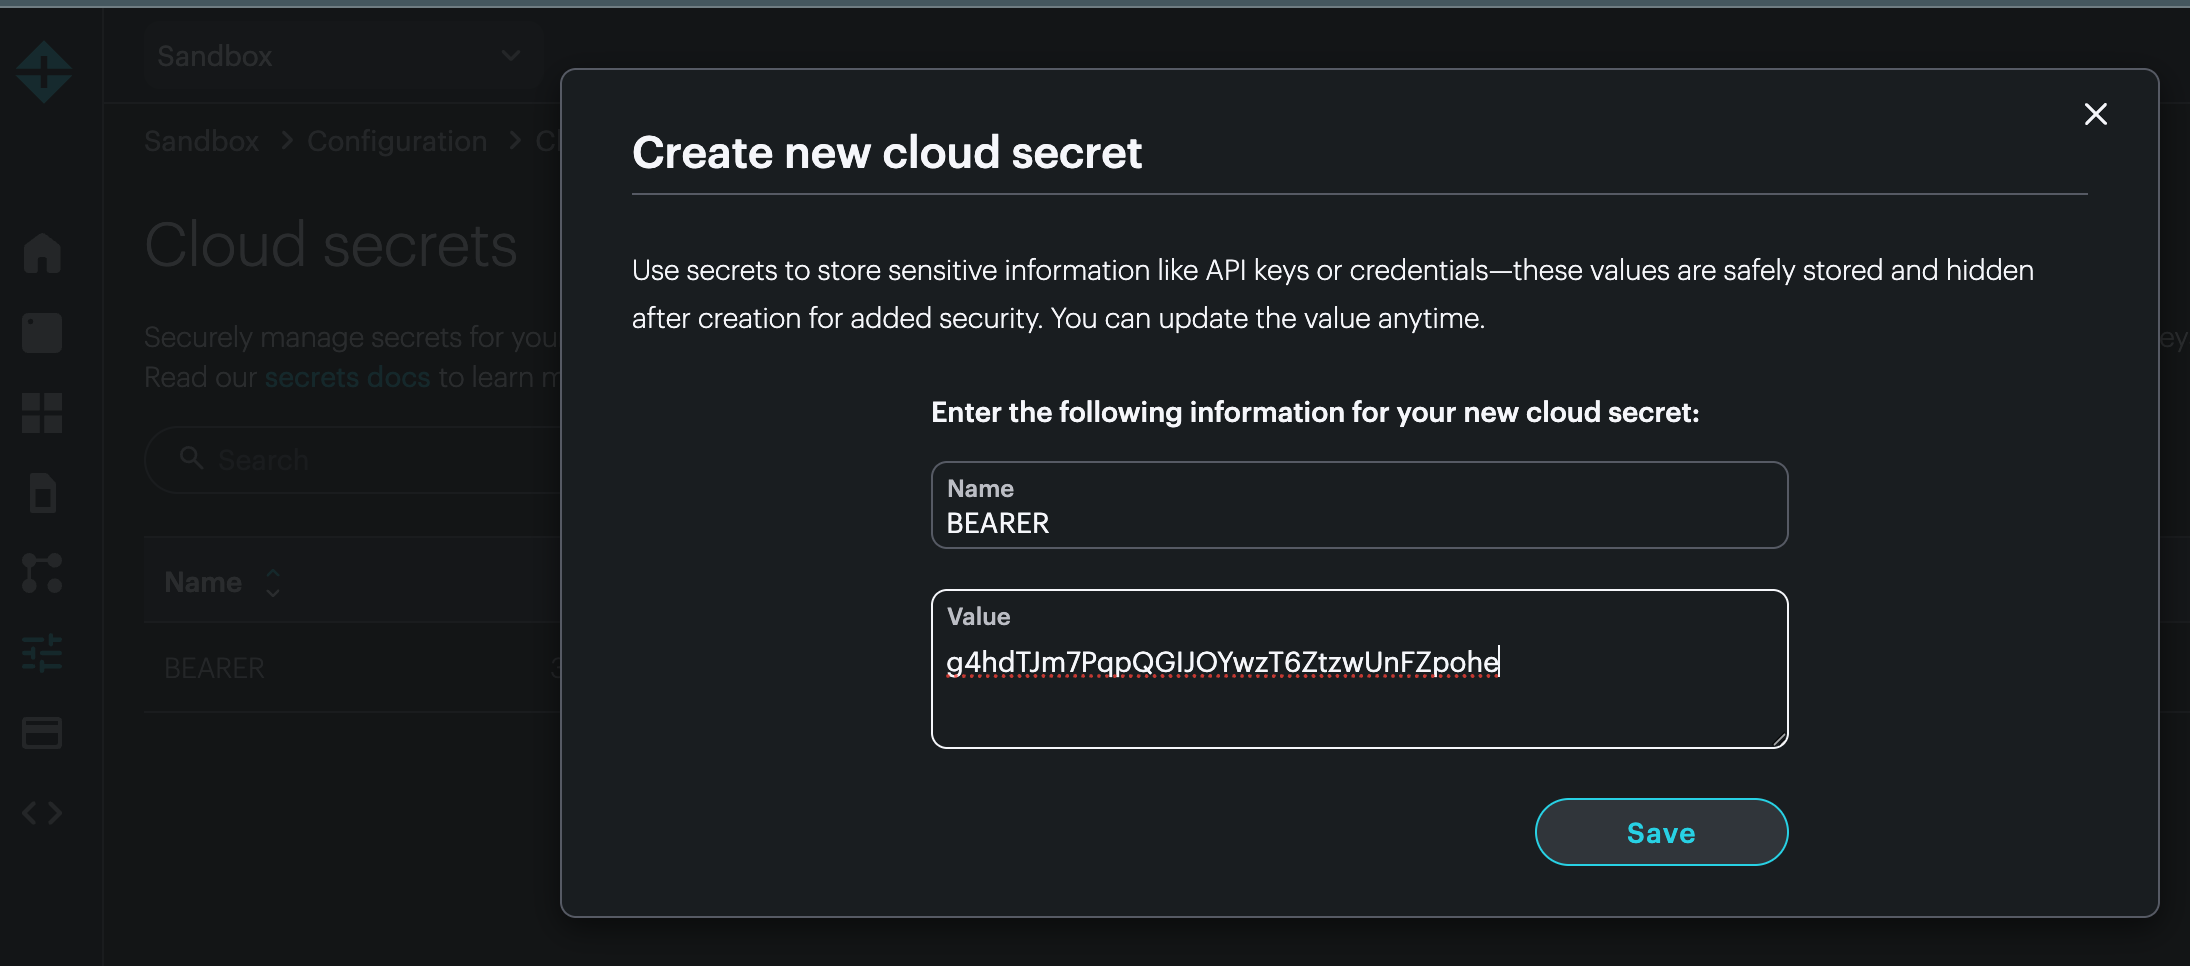The image size is (2190, 966).
Task: Click the billing card icon in the sidebar
Action: point(42,733)
